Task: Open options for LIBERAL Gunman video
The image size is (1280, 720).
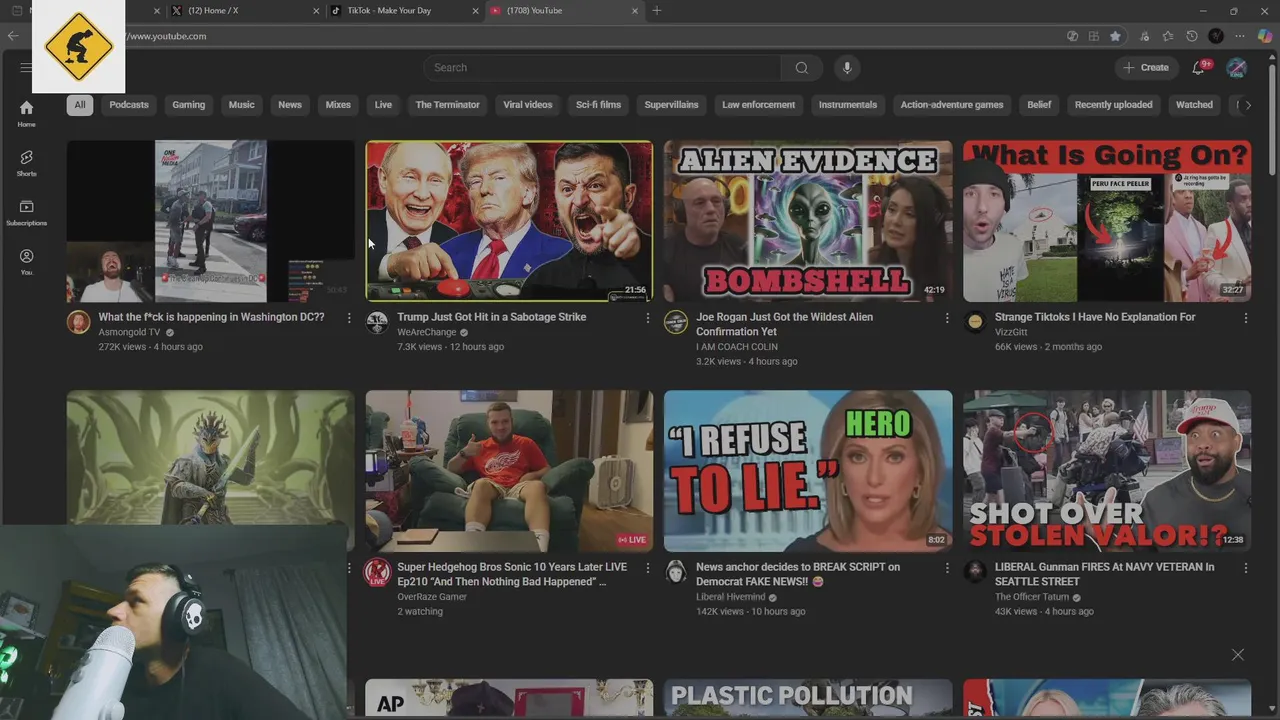Action: [x=1246, y=568]
